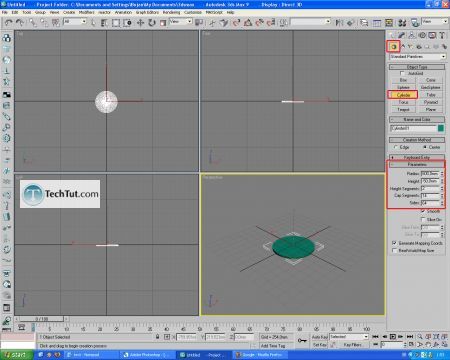Click the object color swatch
The height and width of the screenshot is (360, 450).
pyautogui.click(x=441, y=128)
